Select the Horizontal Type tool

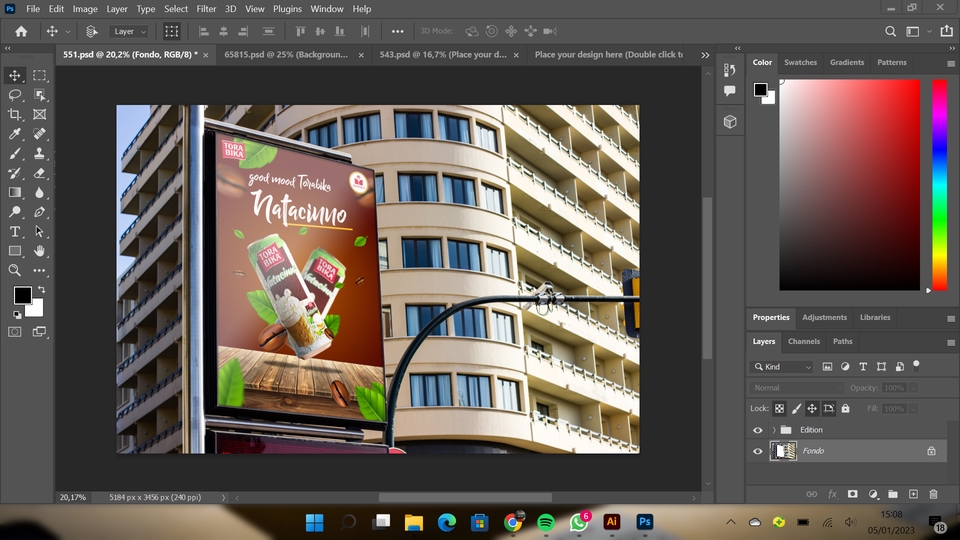15,231
